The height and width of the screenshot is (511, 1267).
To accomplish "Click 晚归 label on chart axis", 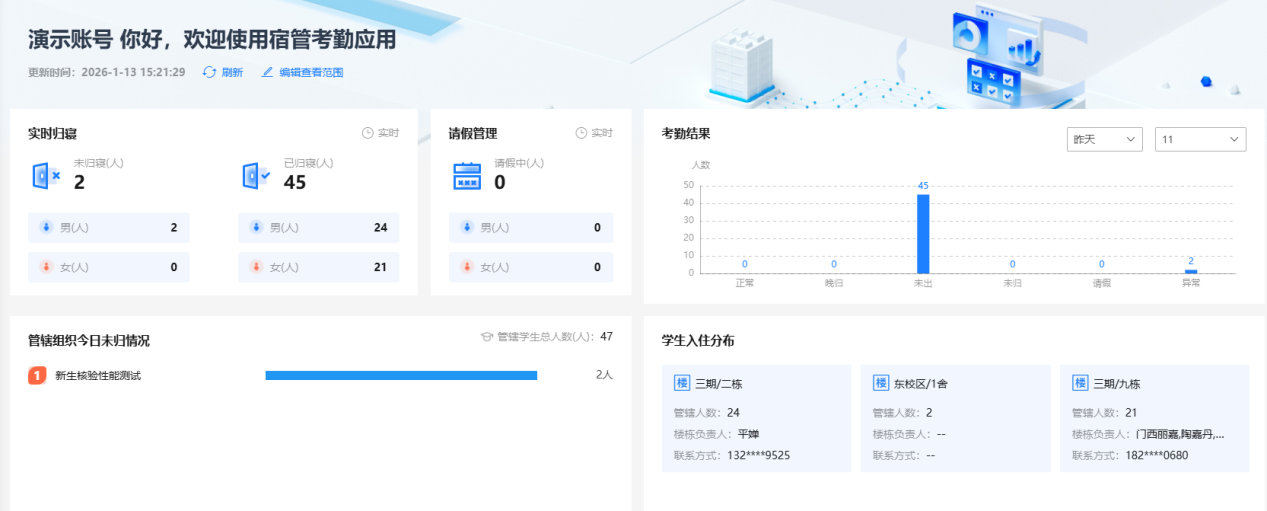I will (834, 283).
